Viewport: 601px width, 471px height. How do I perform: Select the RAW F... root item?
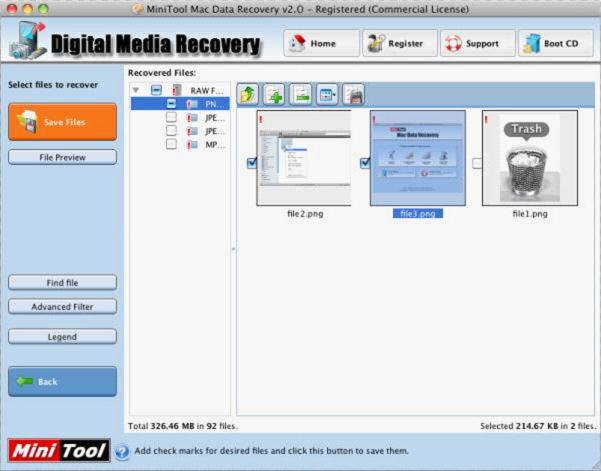tap(207, 90)
